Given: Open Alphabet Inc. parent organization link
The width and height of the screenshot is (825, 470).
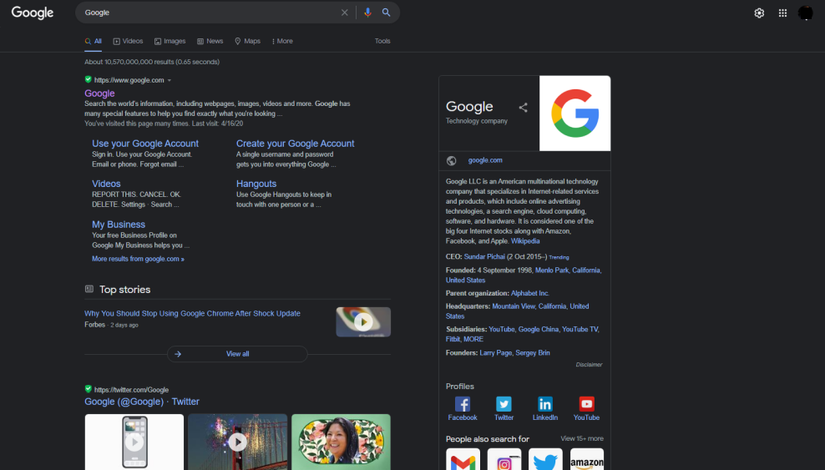Looking at the screenshot, I should [x=530, y=293].
